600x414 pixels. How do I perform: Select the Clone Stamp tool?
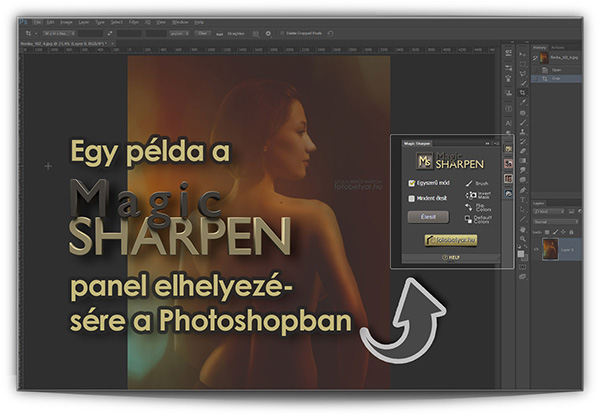[x=522, y=132]
